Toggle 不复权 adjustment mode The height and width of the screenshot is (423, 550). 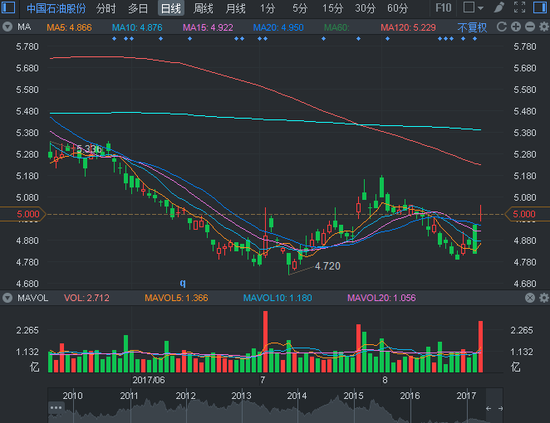pos(472,27)
